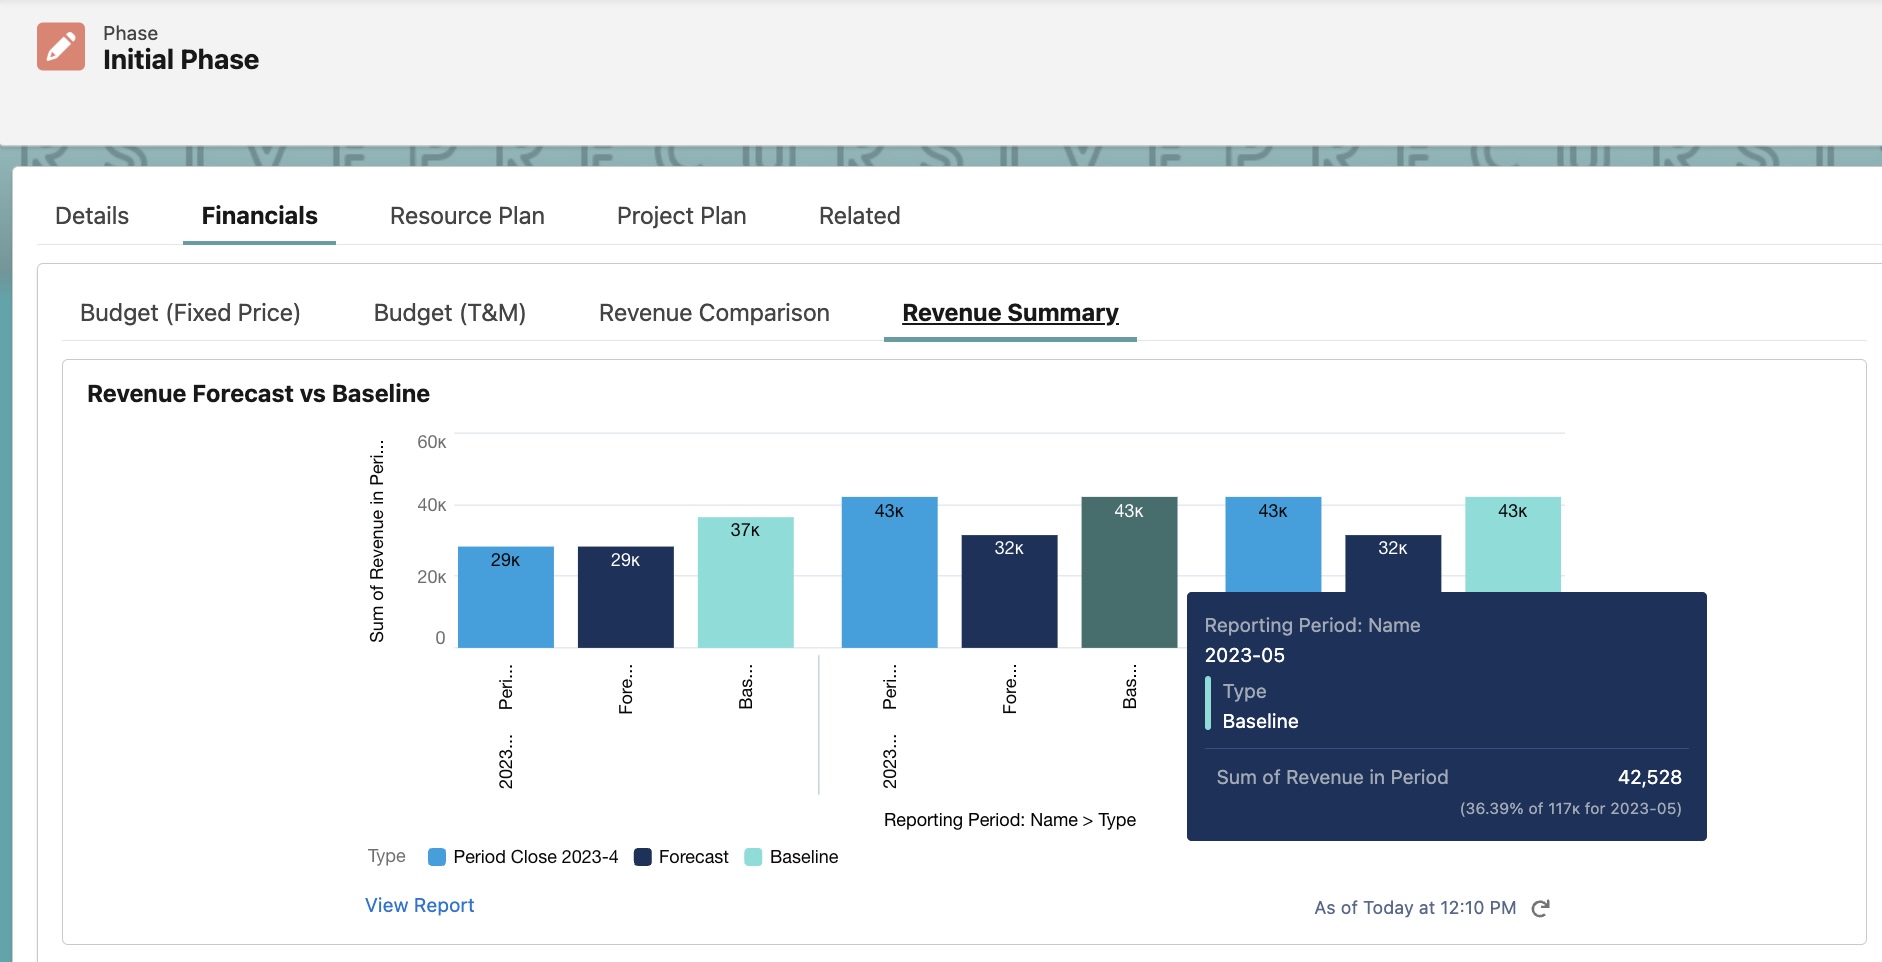This screenshot has width=1882, height=962.
Task: Switch to the Financials tab
Action: (x=259, y=215)
